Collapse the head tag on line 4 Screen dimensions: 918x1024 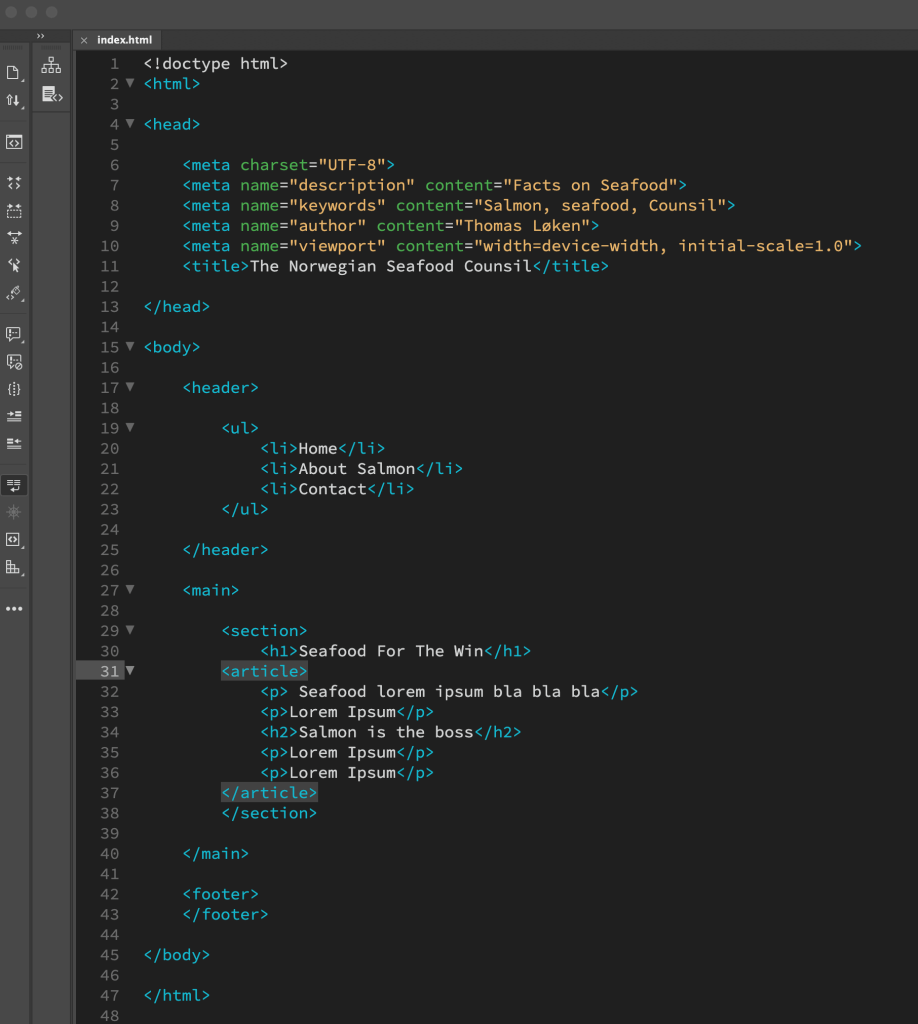pos(130,124)
